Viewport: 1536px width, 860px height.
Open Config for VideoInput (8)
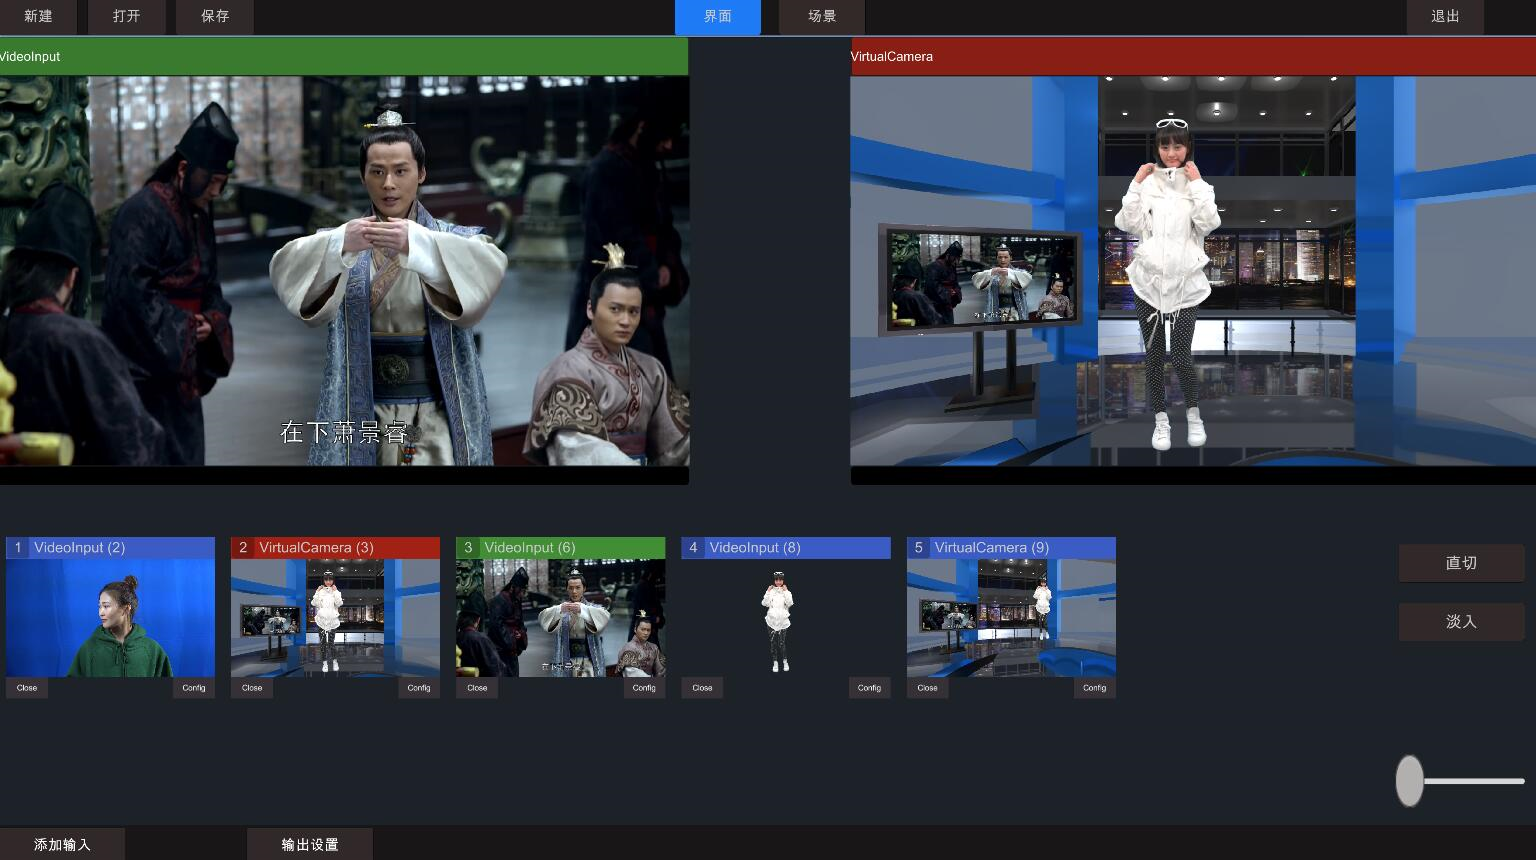(870, 688)
